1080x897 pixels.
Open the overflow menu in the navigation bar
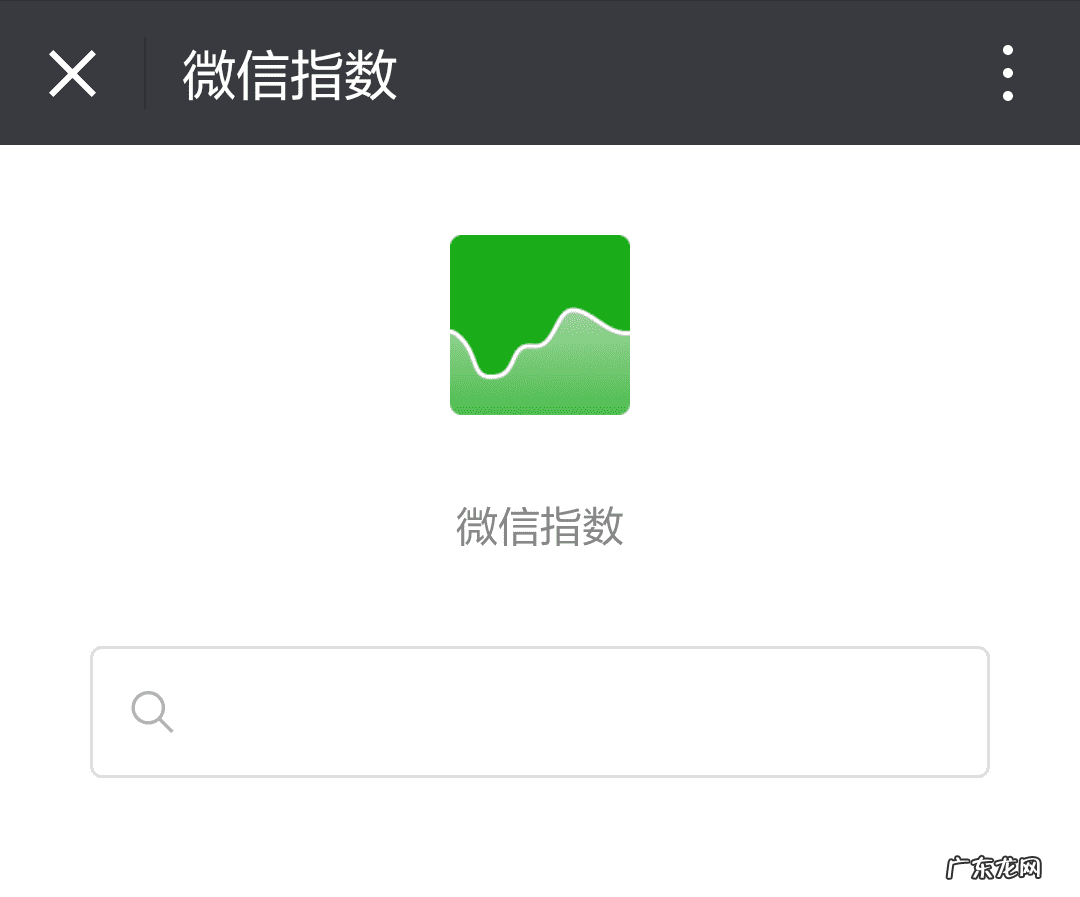point(1008,71)
